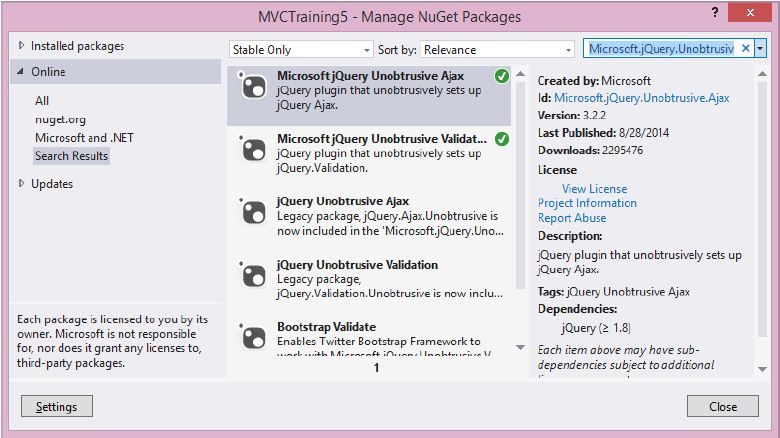Click the Report Abuse link

572,218
